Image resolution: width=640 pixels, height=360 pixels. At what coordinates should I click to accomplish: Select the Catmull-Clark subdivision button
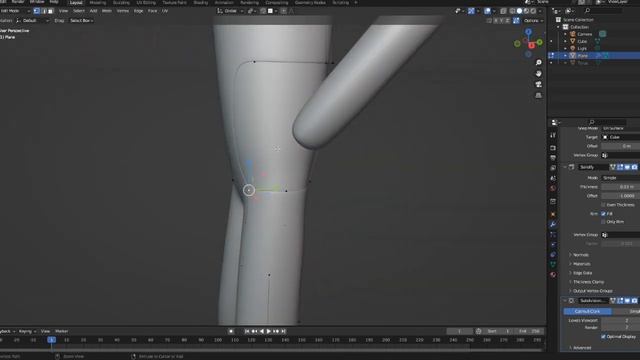tap(587, 311)
